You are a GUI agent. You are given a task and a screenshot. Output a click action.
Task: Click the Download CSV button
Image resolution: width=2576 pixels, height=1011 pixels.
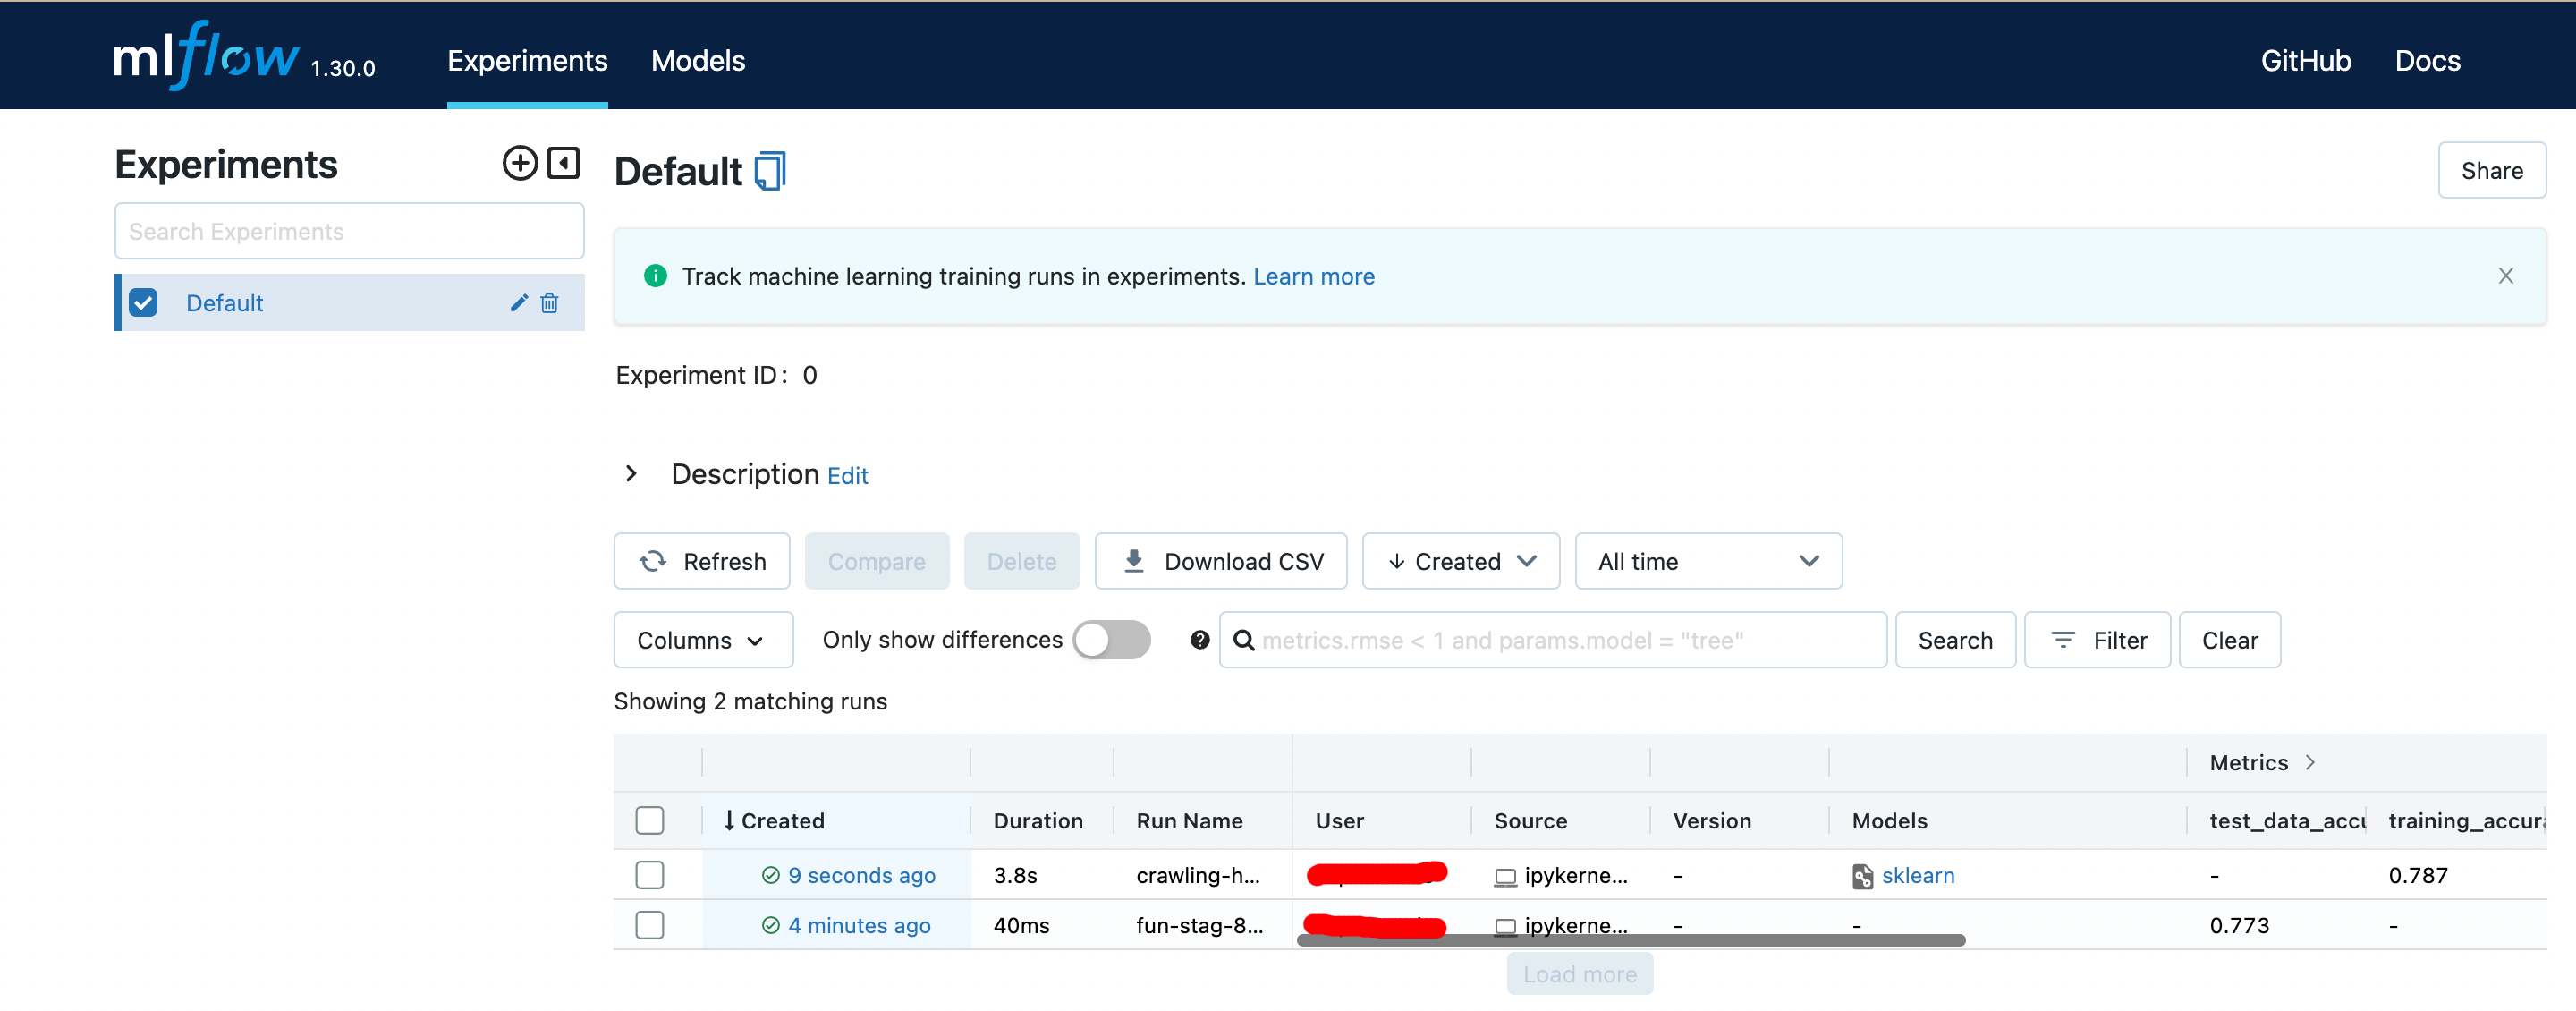pyautogui.click(x=1220, y=561)
